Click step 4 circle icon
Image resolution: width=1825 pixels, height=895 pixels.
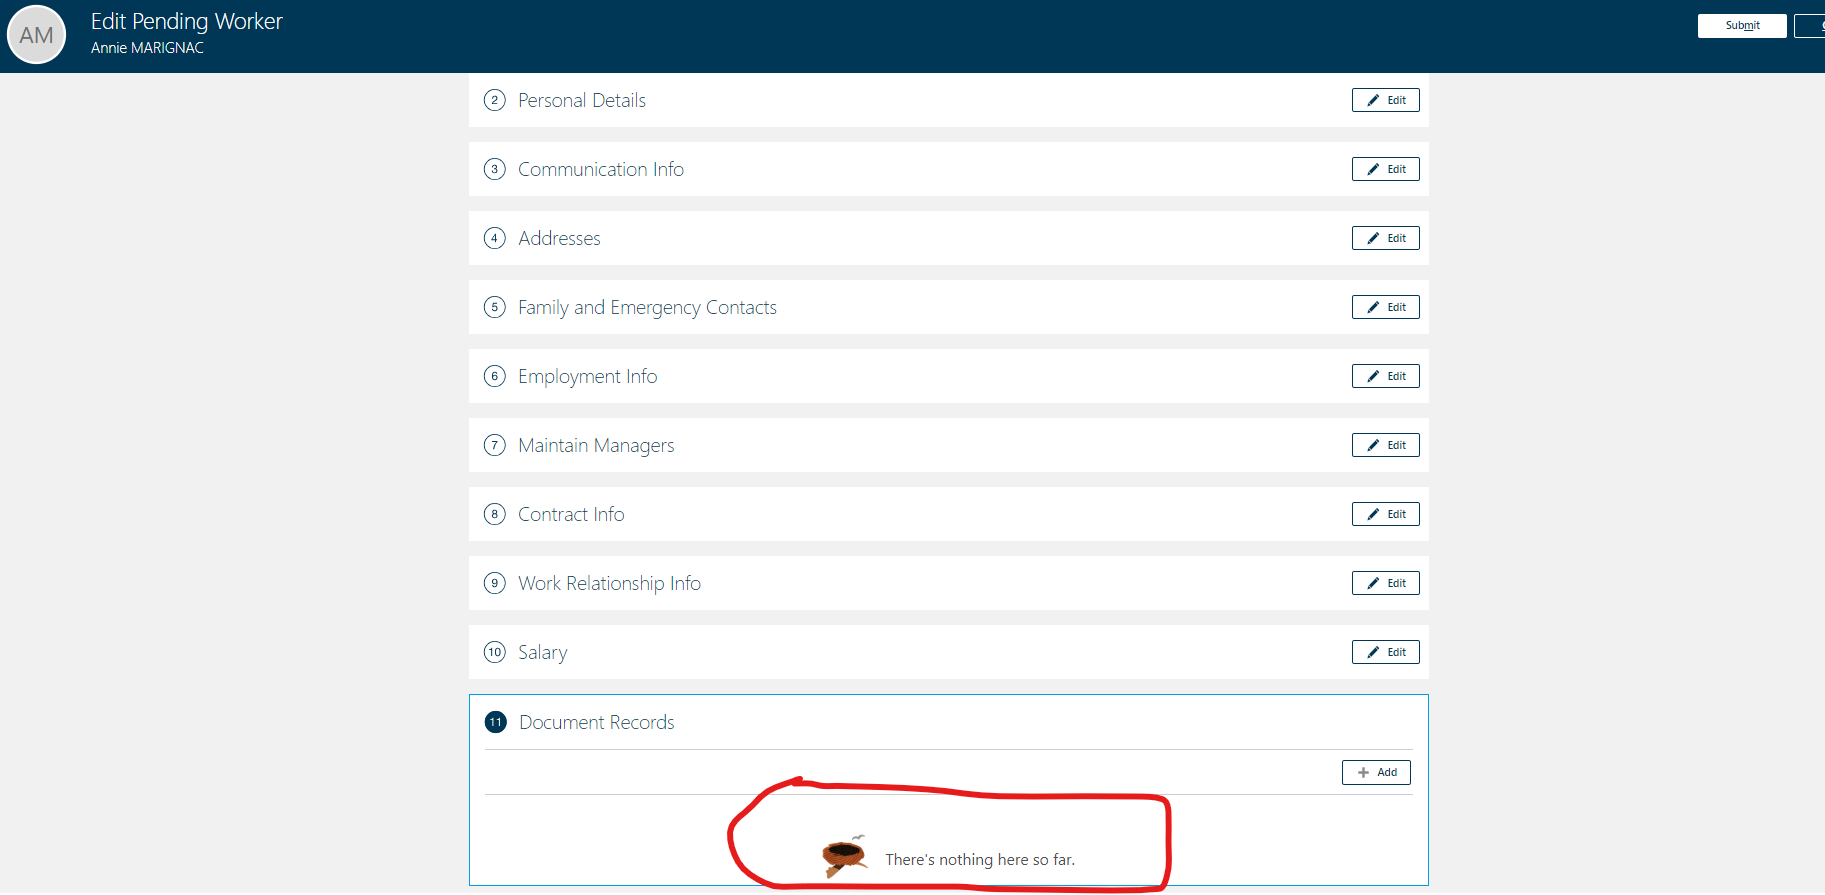495,238
